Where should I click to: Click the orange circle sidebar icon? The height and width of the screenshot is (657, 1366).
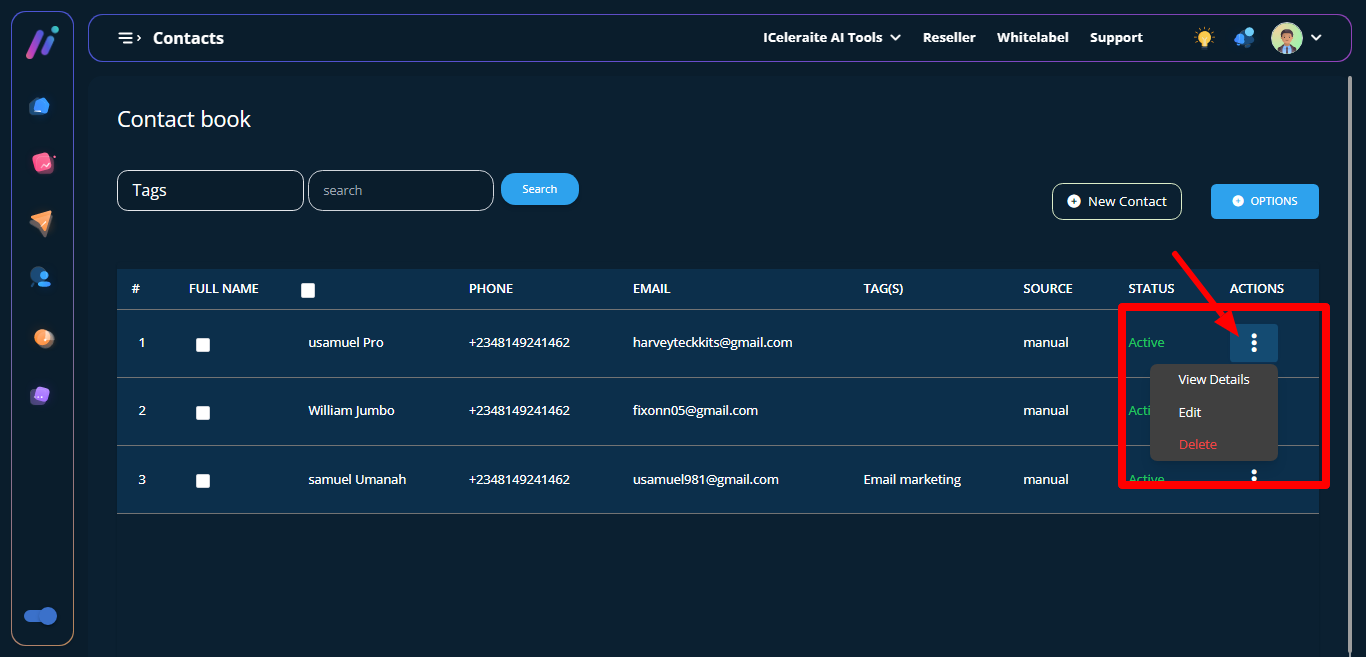click(x=43, y=338)
